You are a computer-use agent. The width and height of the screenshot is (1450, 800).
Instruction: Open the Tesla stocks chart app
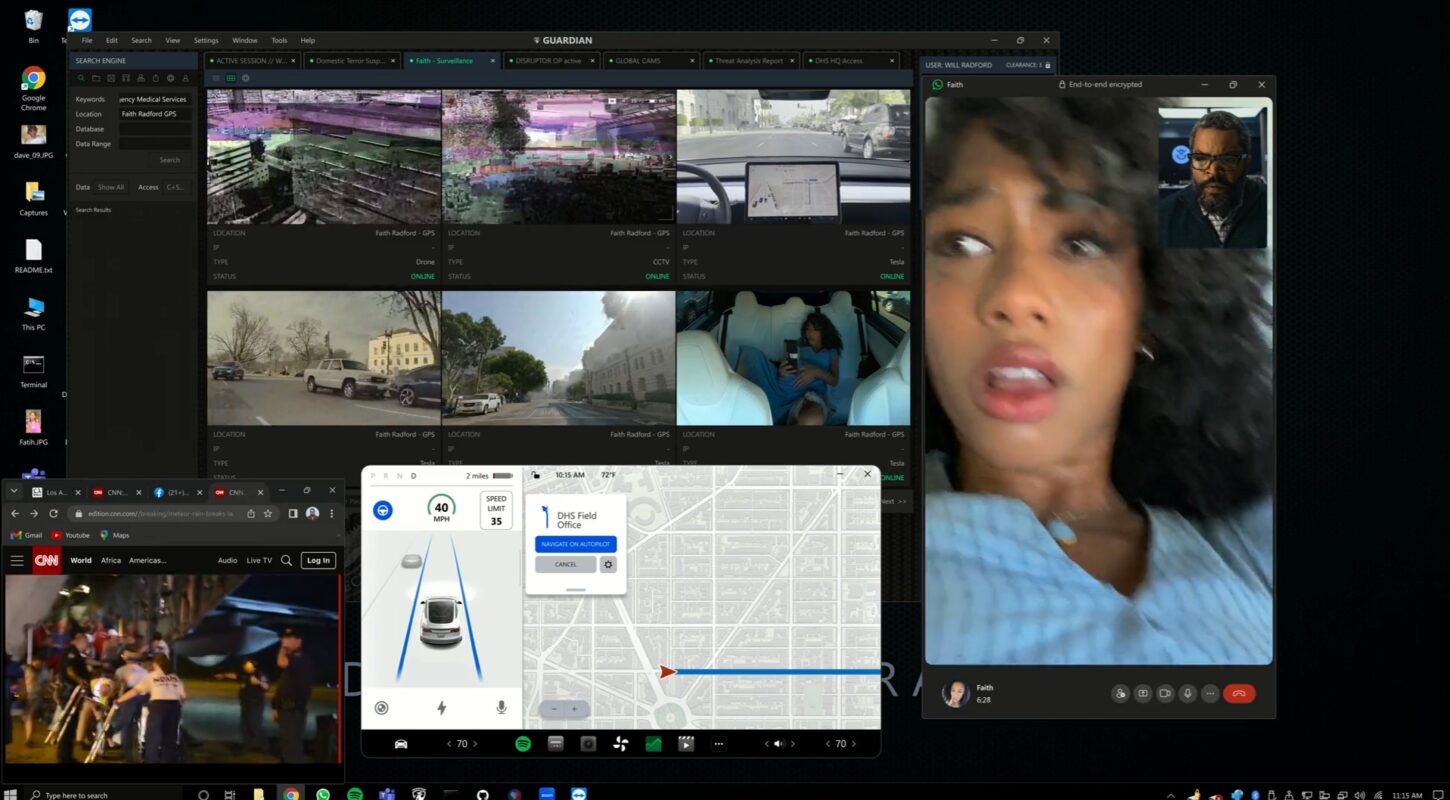(x=653, y=743)
